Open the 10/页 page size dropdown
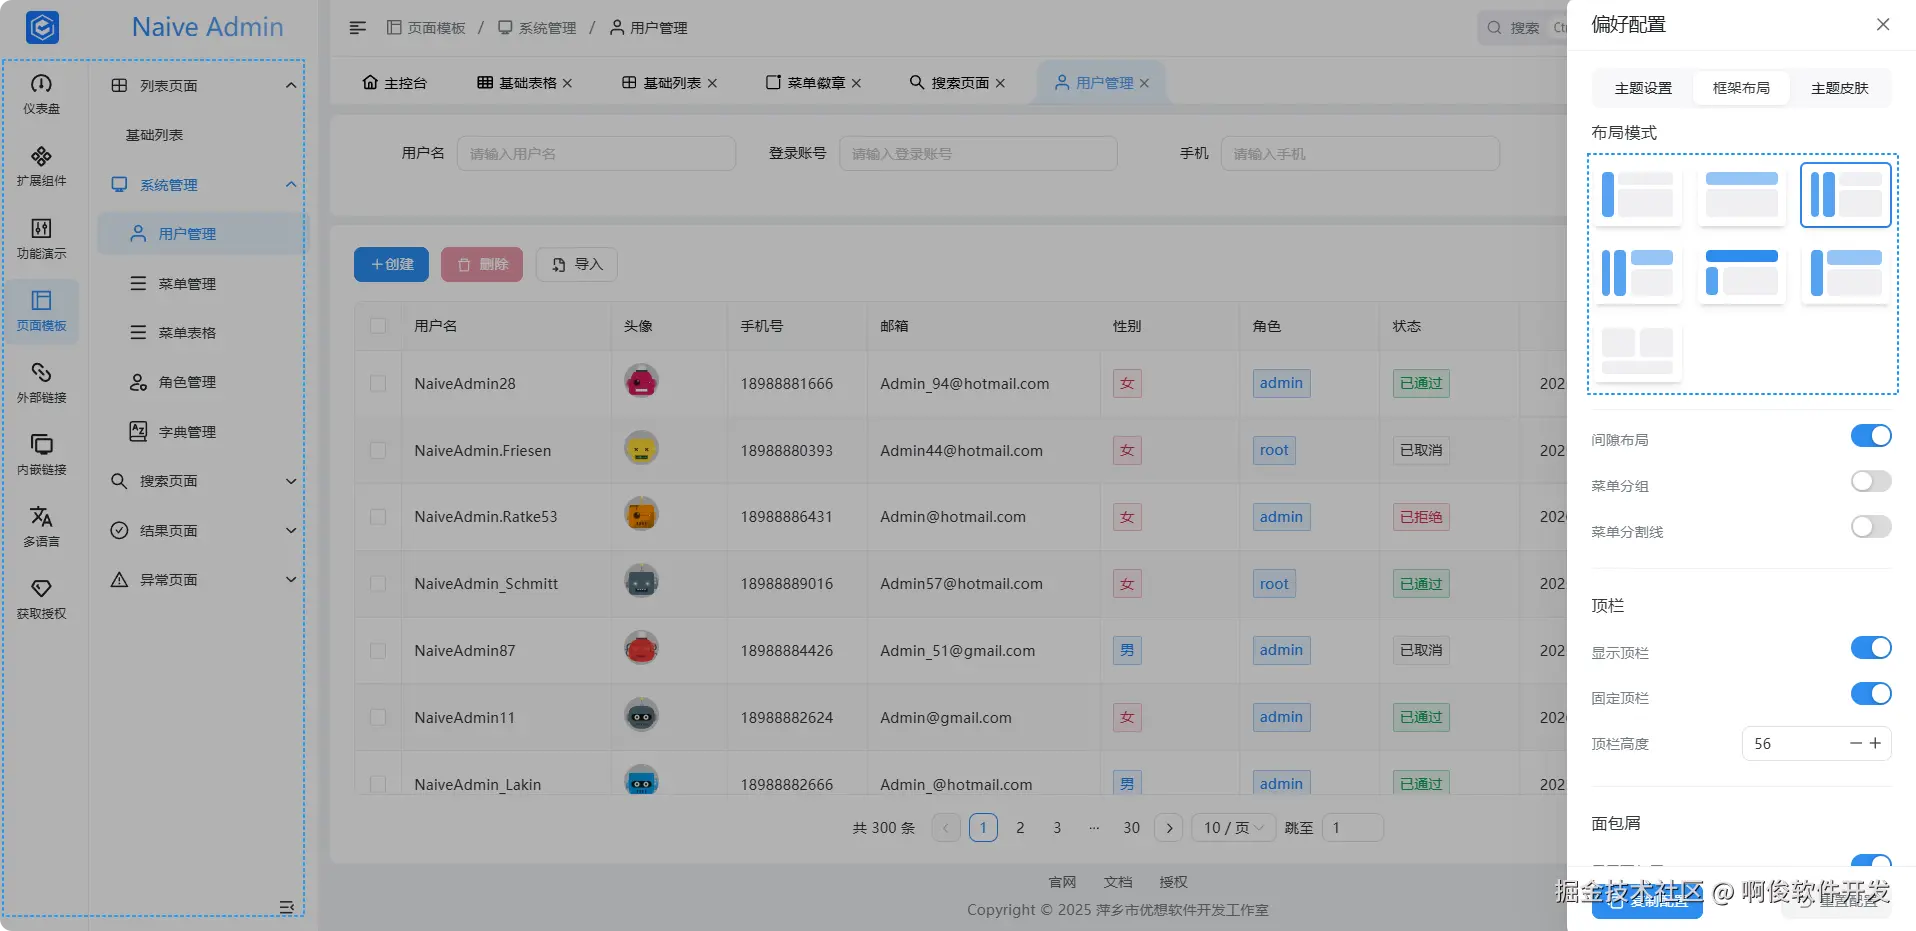 pos(1231,827)
